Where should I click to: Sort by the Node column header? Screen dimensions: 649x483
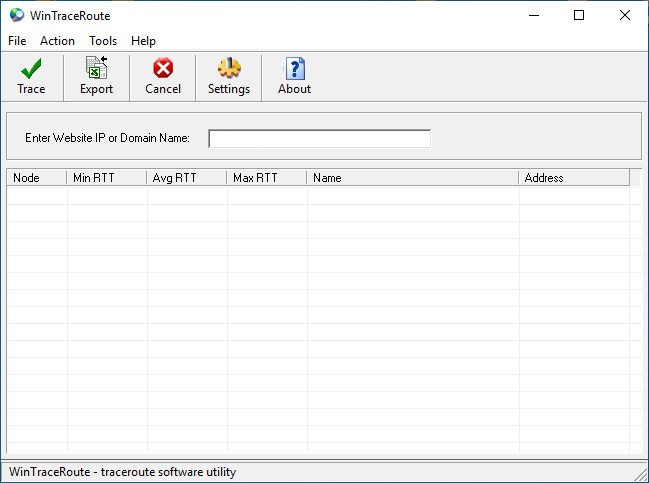tap(36, 178)
